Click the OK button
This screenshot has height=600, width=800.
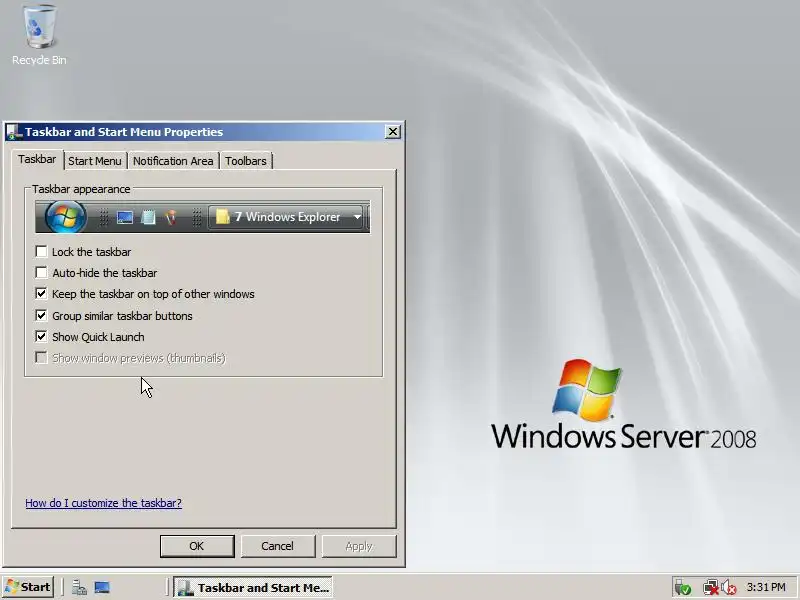[197, 546]
